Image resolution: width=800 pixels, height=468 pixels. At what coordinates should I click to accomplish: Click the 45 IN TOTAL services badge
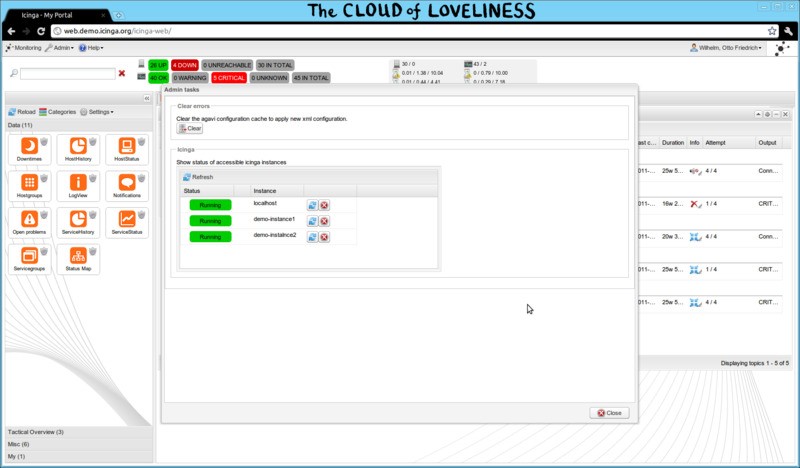coord(311,78)
